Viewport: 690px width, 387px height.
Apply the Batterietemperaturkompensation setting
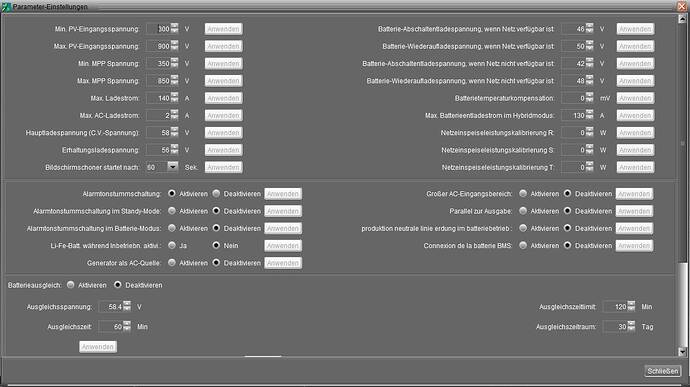point(635,98)
